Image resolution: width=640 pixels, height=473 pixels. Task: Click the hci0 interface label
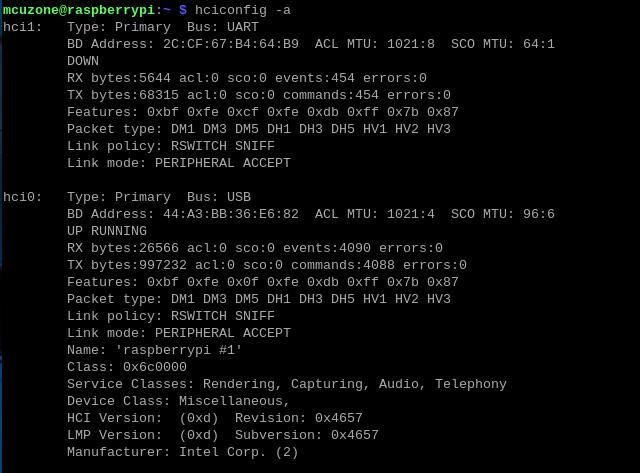(x=22, y=197)
